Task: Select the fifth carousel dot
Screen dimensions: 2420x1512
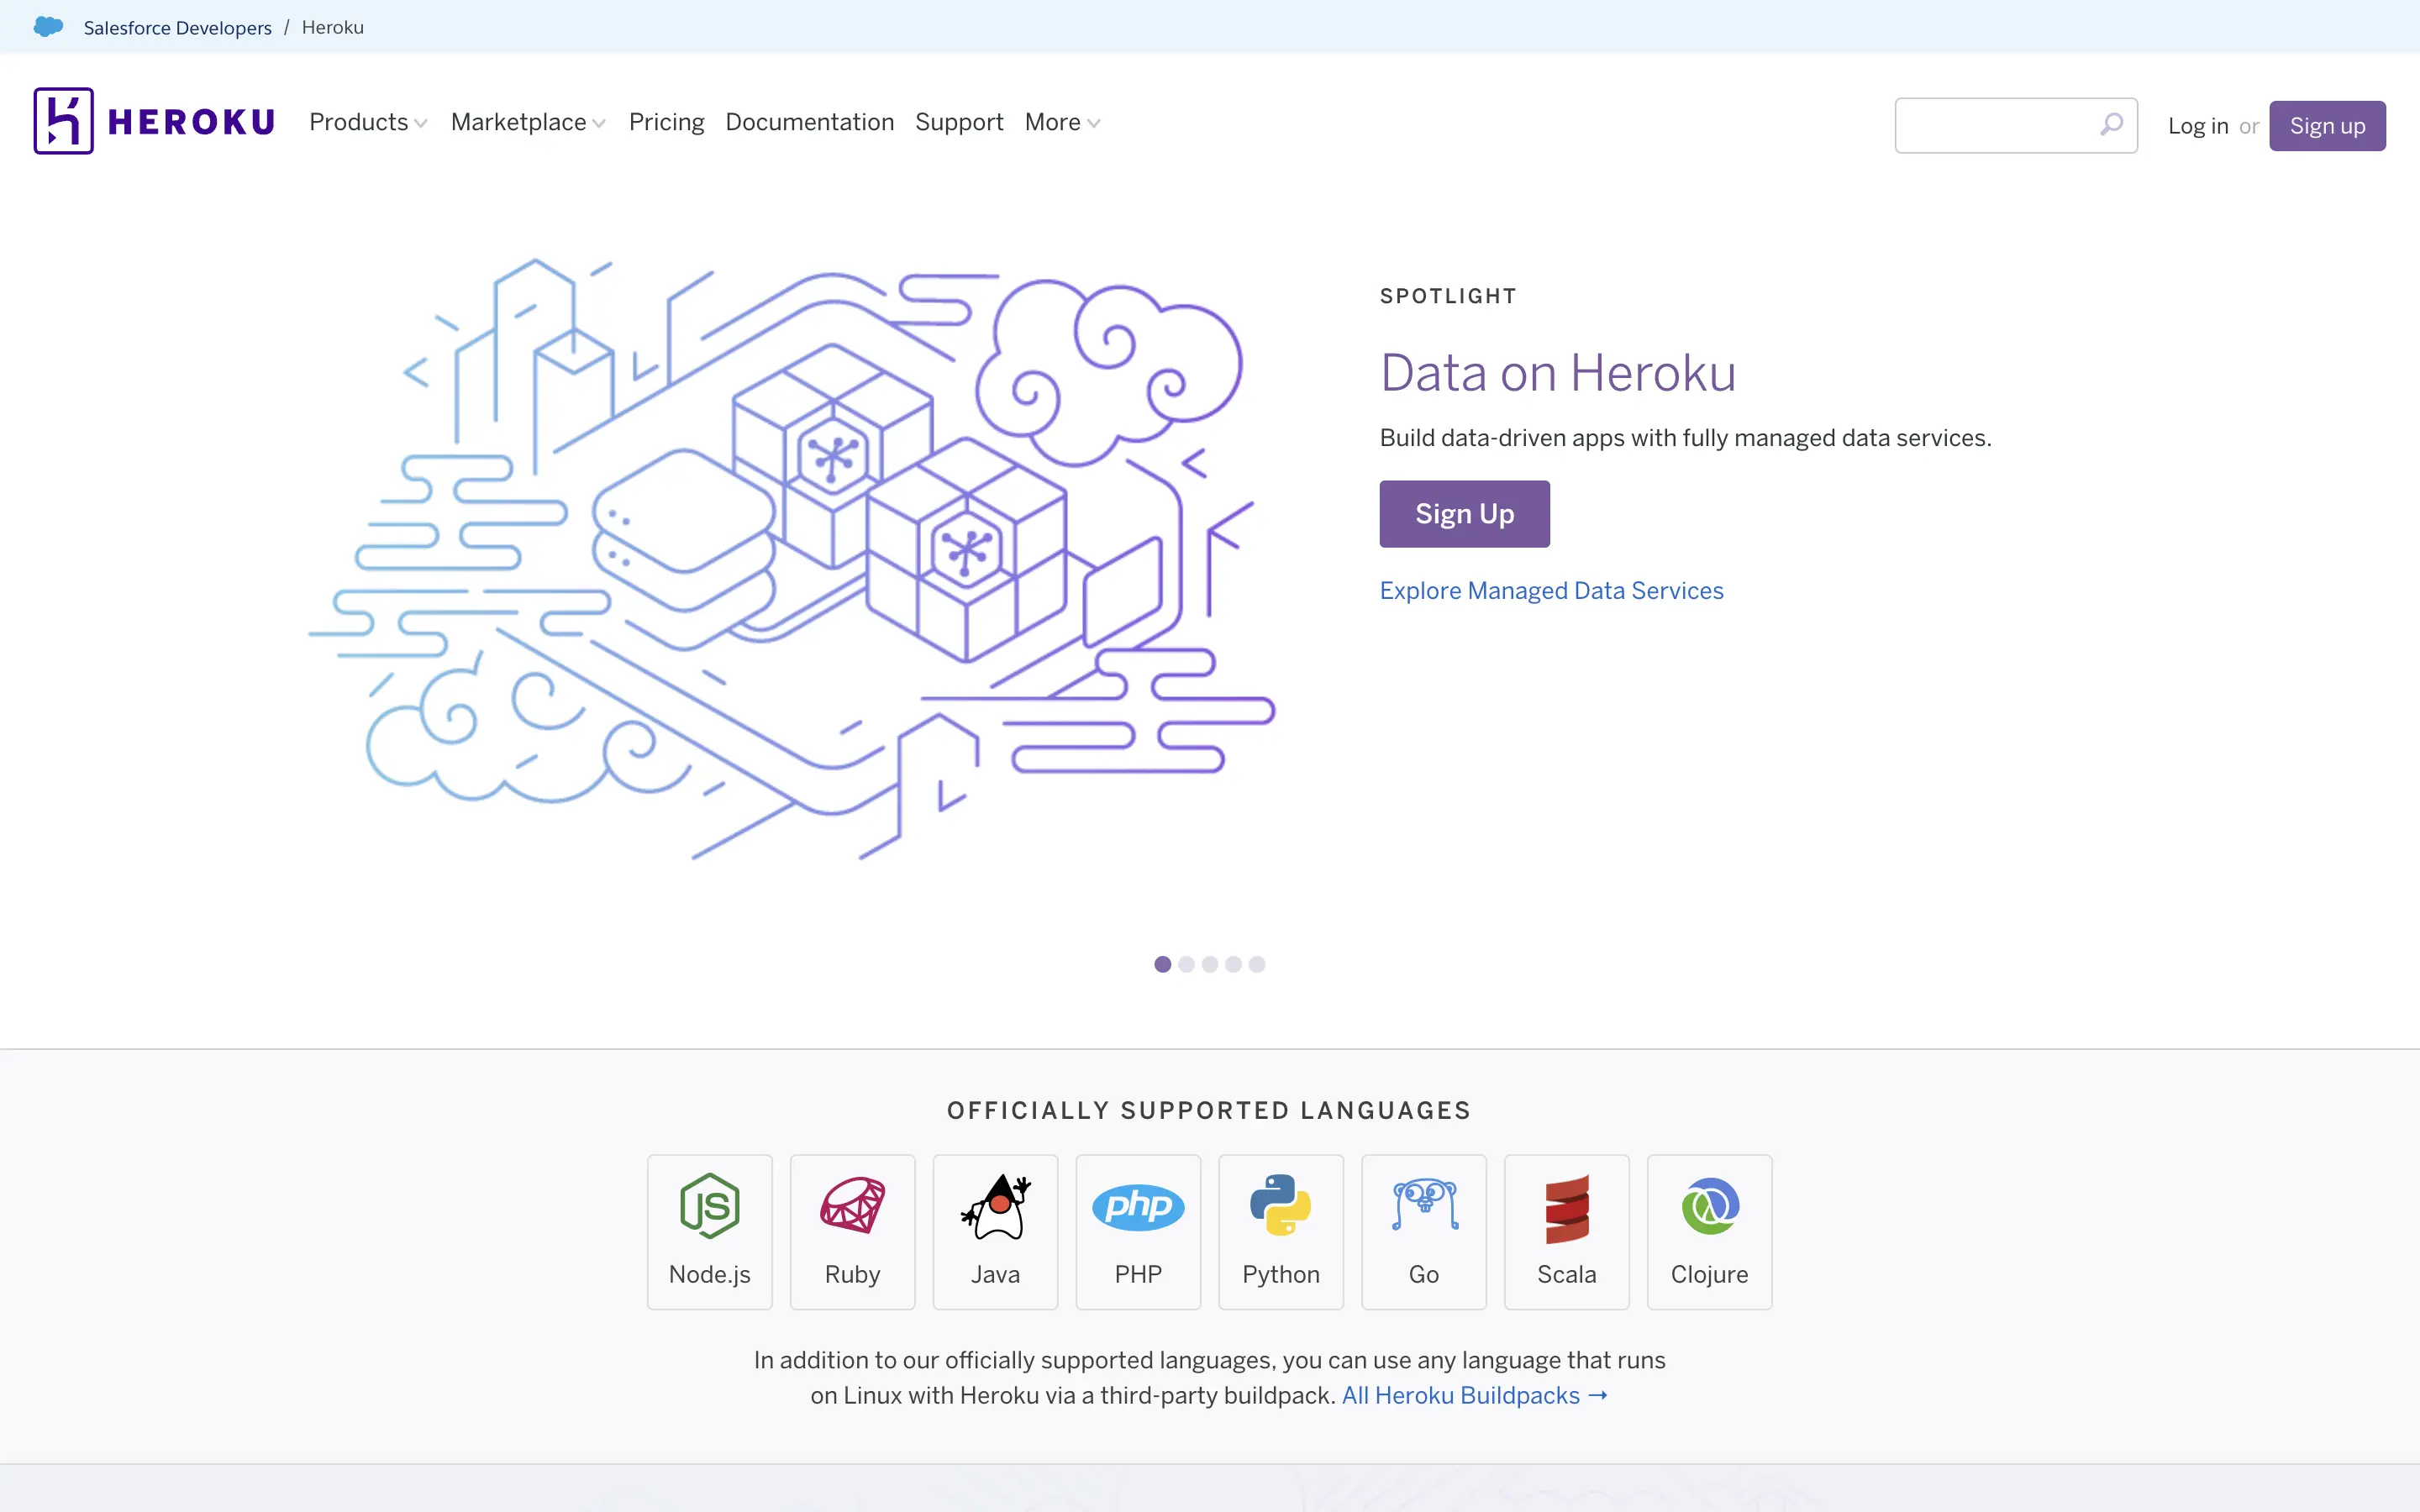Action: coord(1257,964)
